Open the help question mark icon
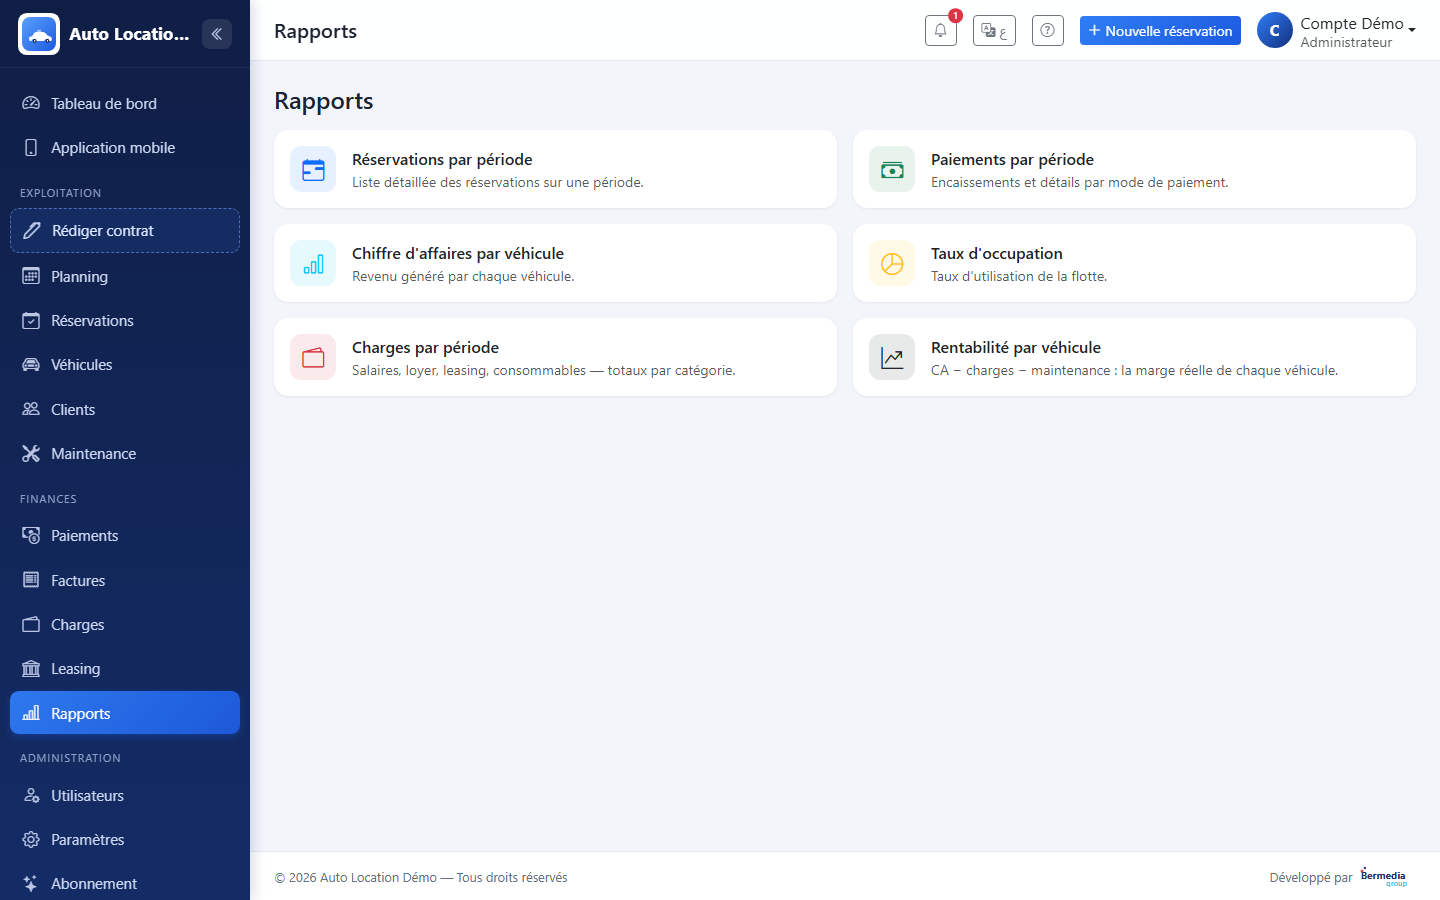 point(1047,31)
